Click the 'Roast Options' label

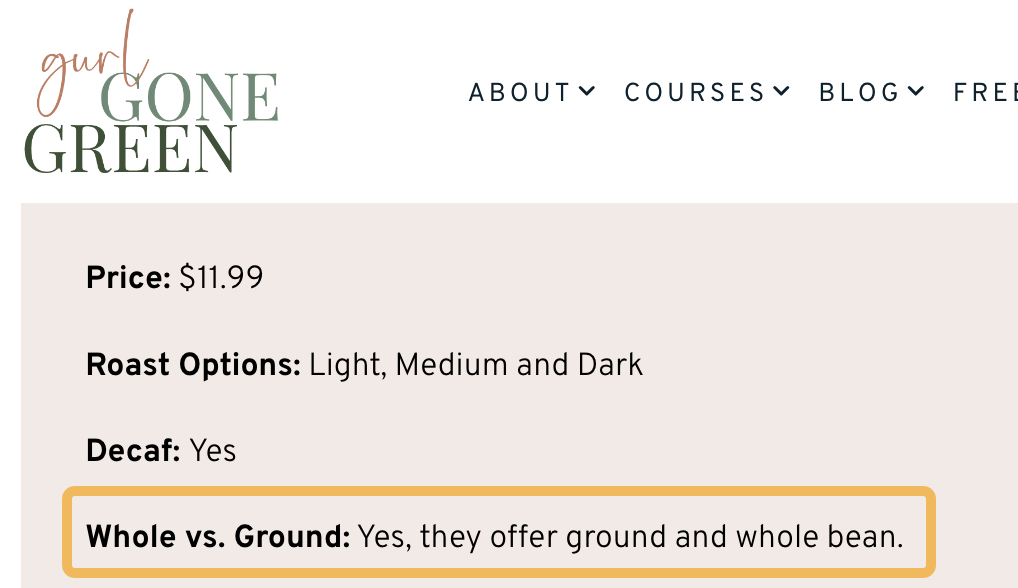pos(190,365)
